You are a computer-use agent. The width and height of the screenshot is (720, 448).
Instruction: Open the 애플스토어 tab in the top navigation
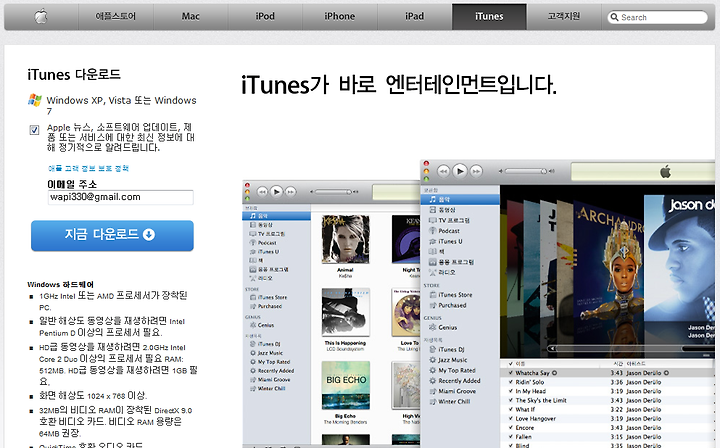[116, 17]
